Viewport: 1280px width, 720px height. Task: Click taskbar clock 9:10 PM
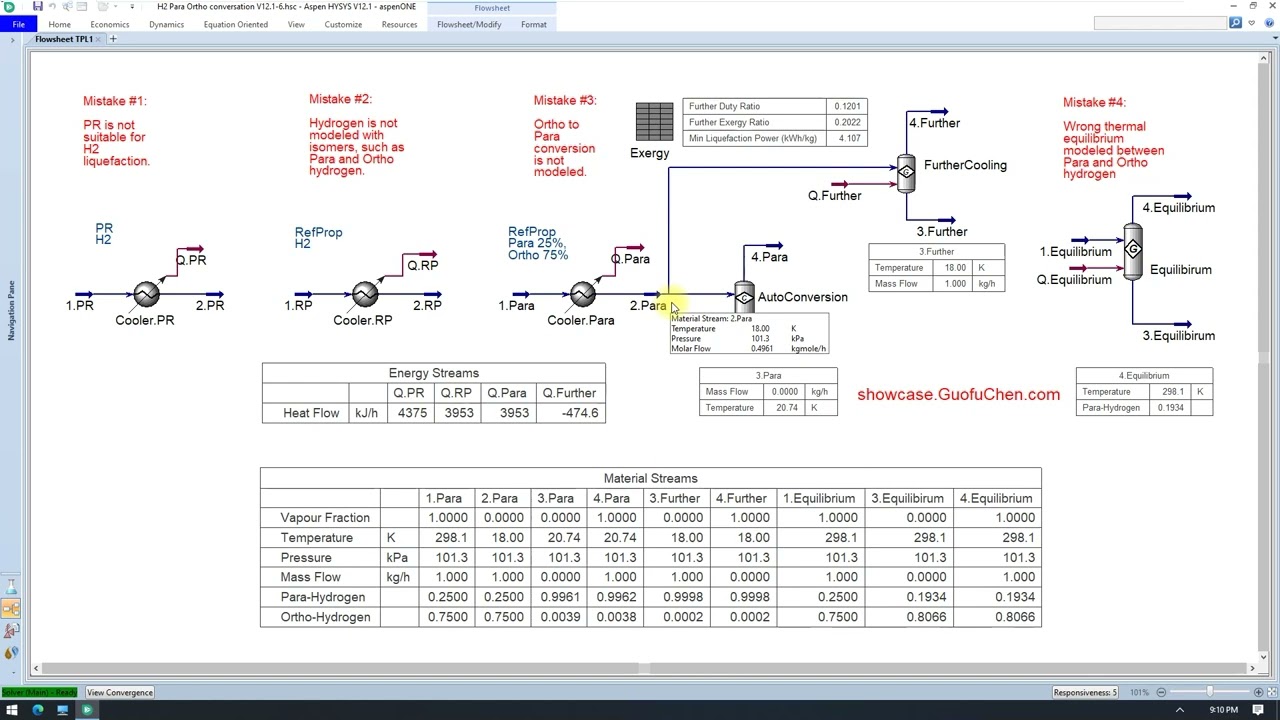tap(1223, 710)
